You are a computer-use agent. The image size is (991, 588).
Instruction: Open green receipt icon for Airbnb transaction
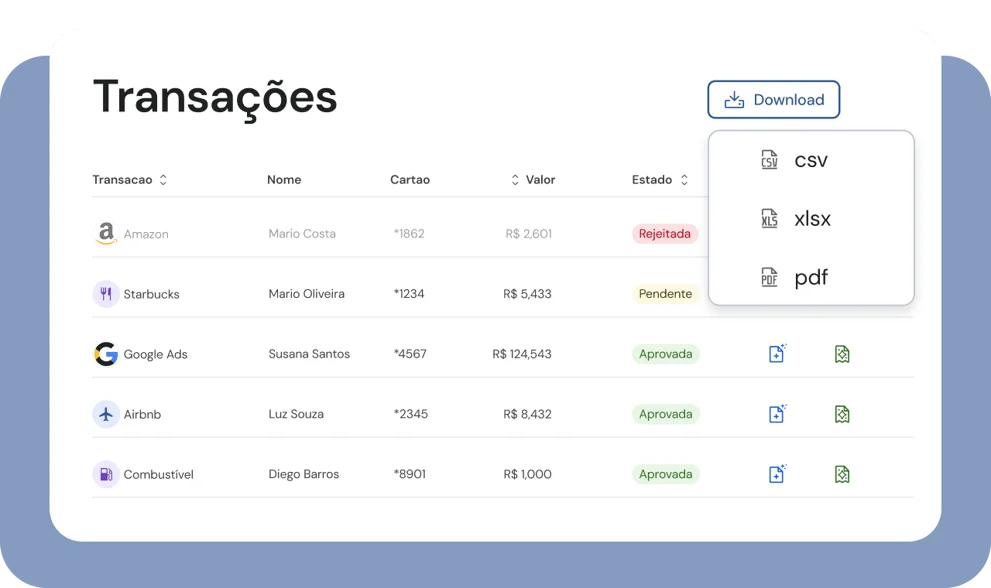(x=842, y=414)
